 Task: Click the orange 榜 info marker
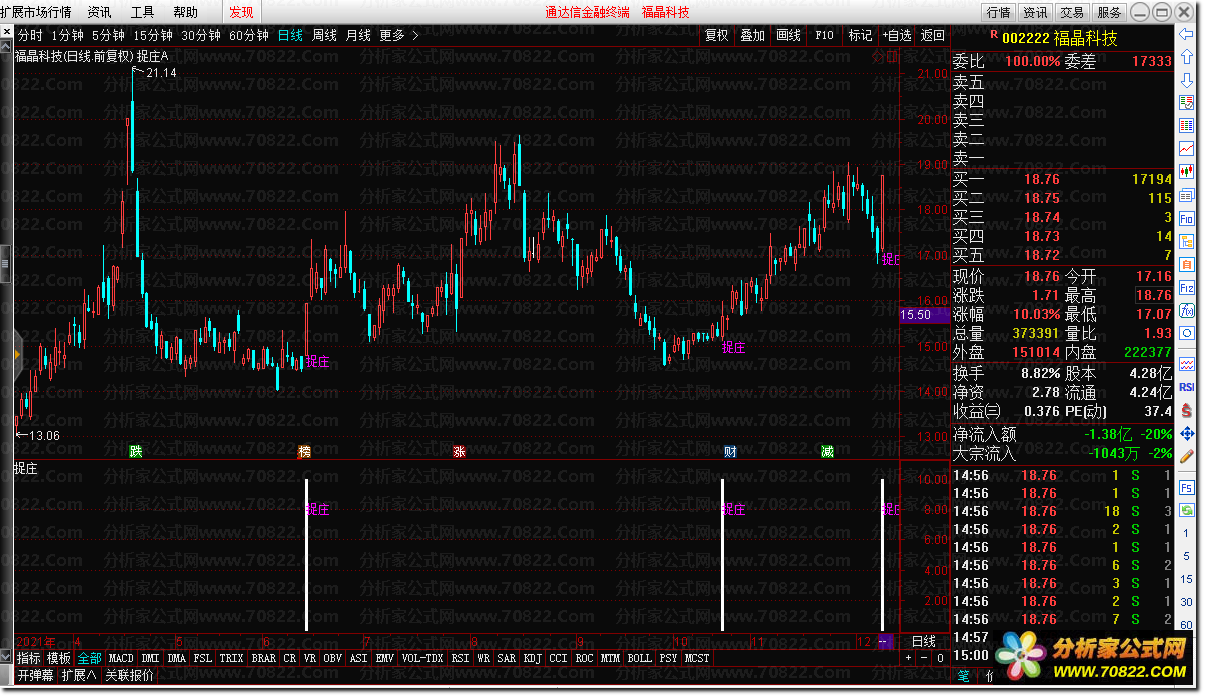tap(304, 452)
